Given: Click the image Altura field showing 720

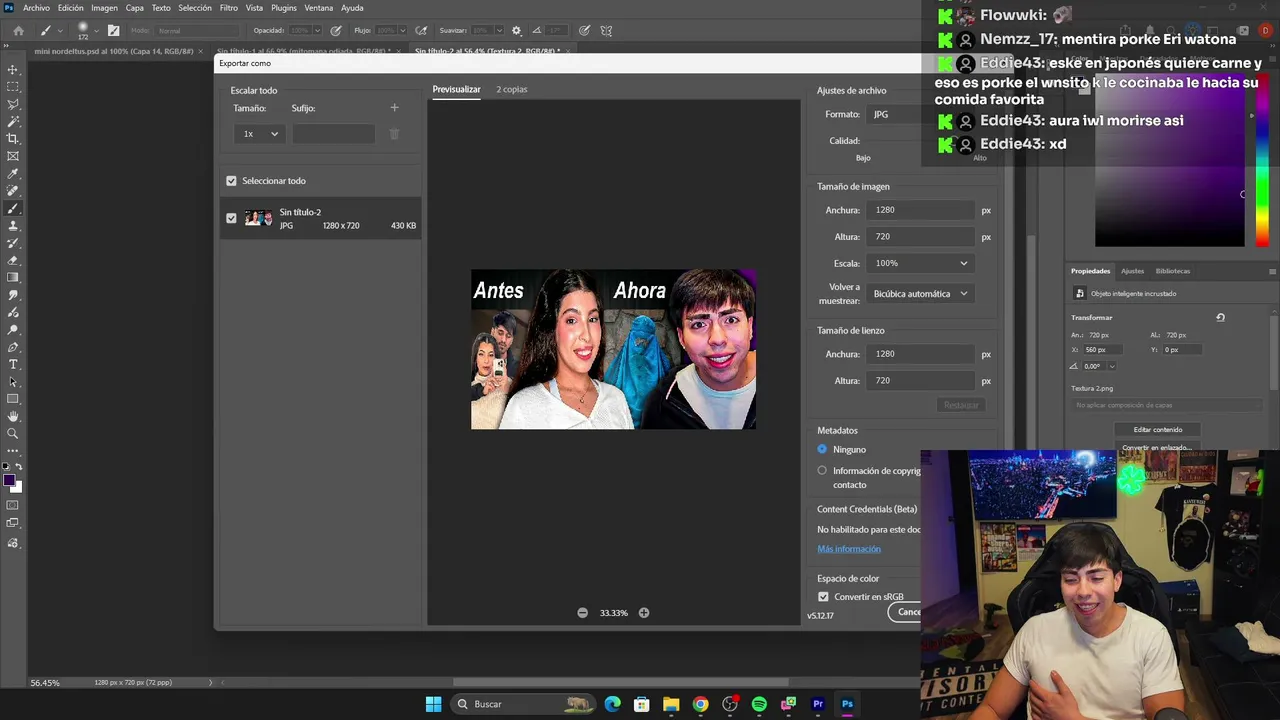Looking at the screenshot, I should (x=921, y=237).
